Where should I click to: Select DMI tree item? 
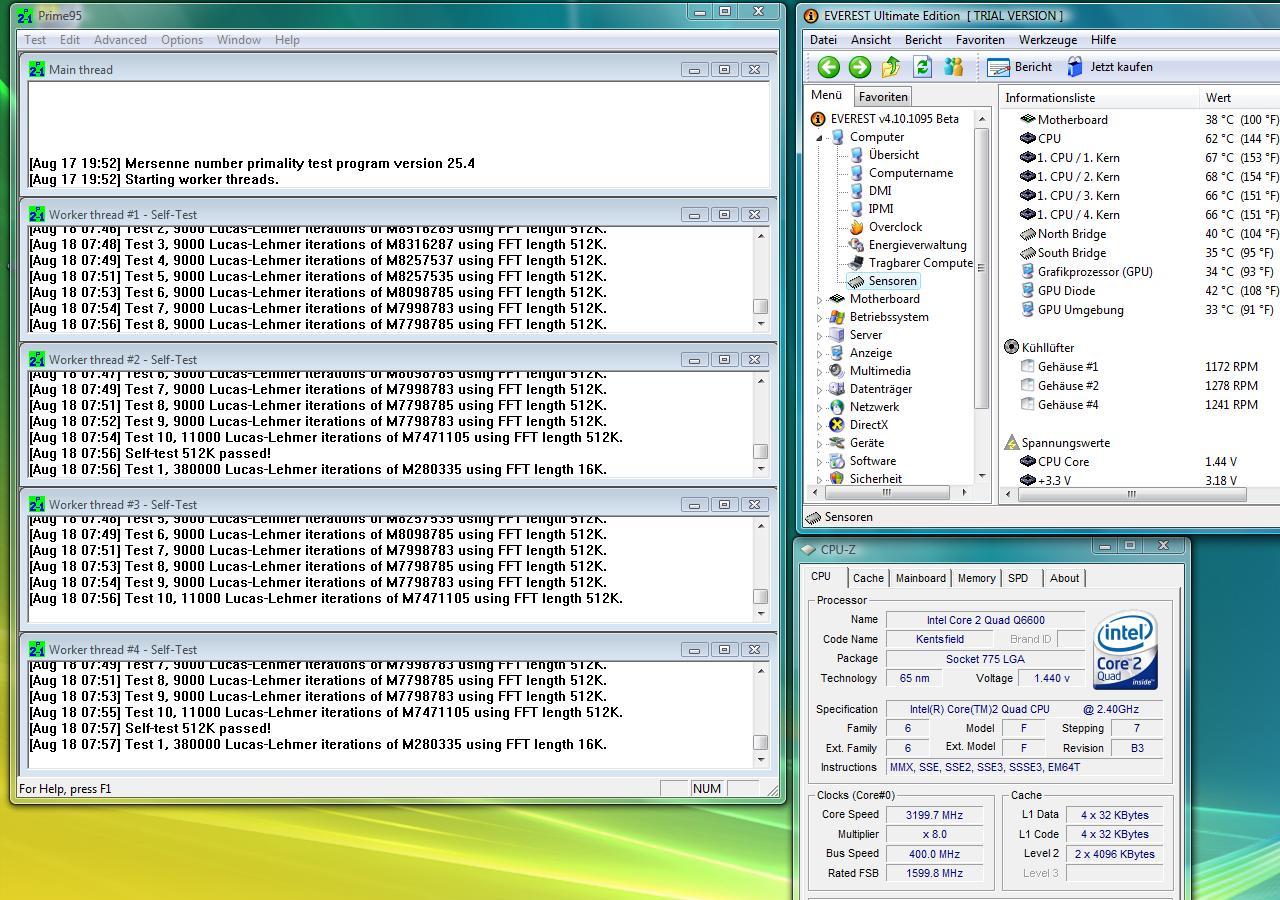click(x=880, y=191)
